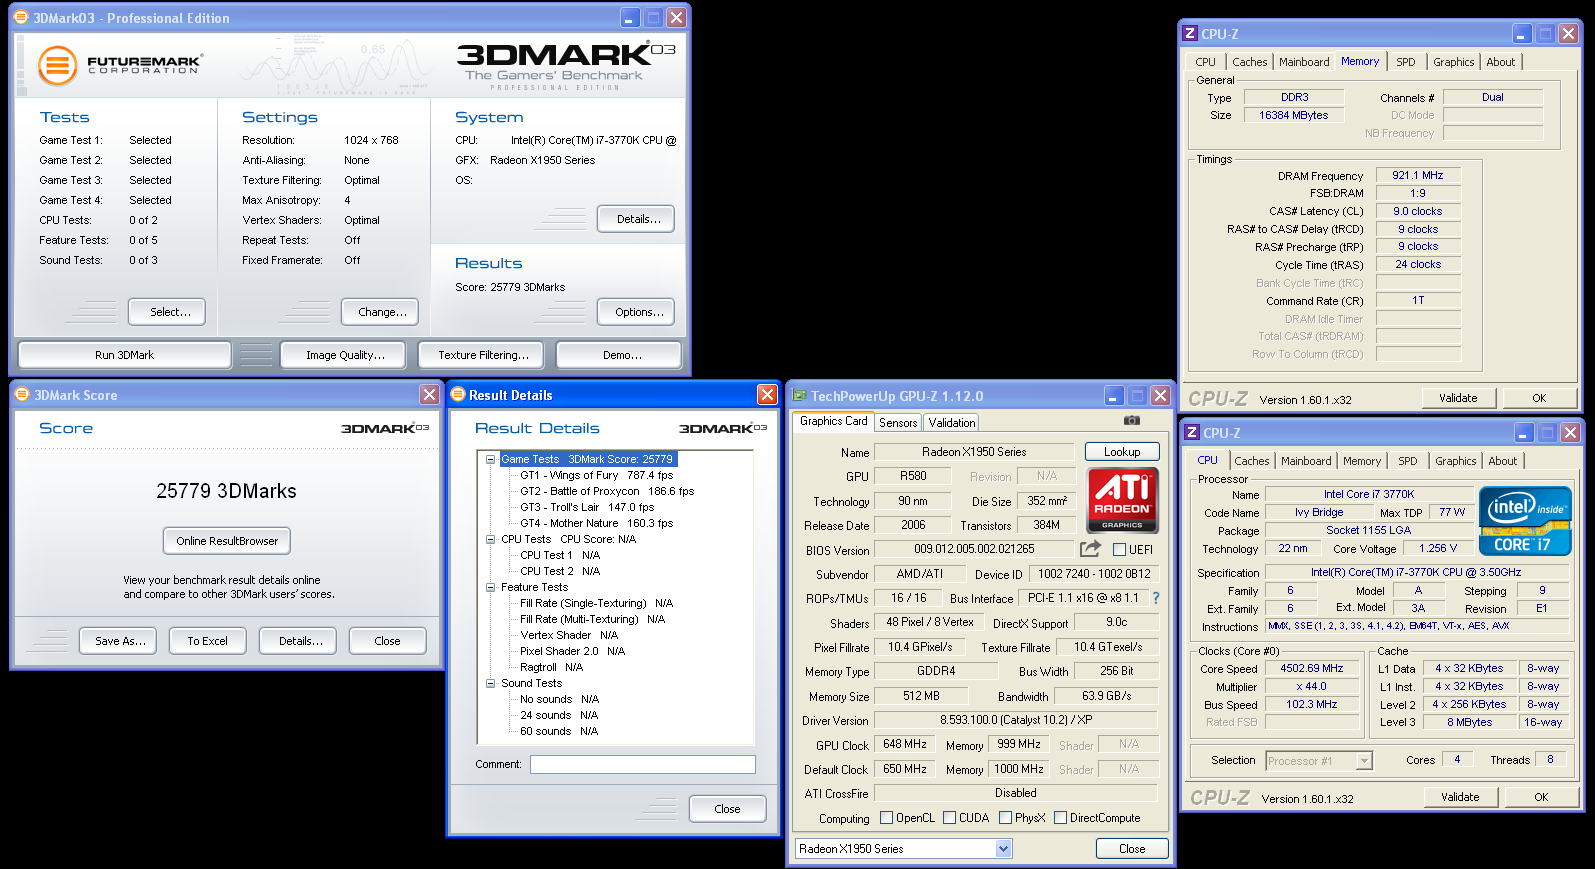Click Validate in the CPU-Z Memory window
The height and width of the screenshot is (869, 1595).
(x=1458, y=398)
